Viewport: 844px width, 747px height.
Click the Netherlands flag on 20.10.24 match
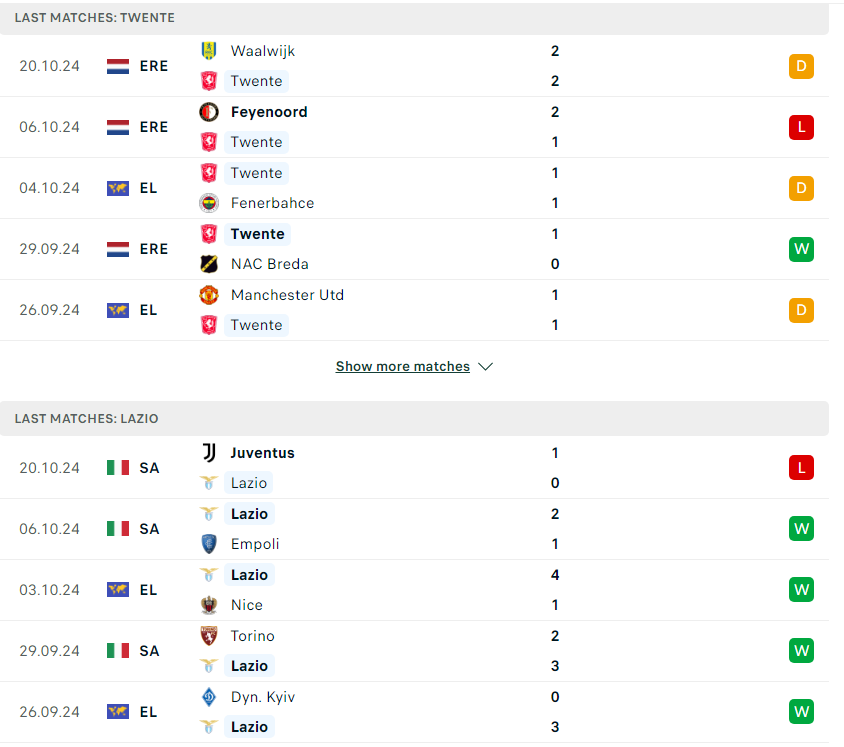[x=118, y=66]
